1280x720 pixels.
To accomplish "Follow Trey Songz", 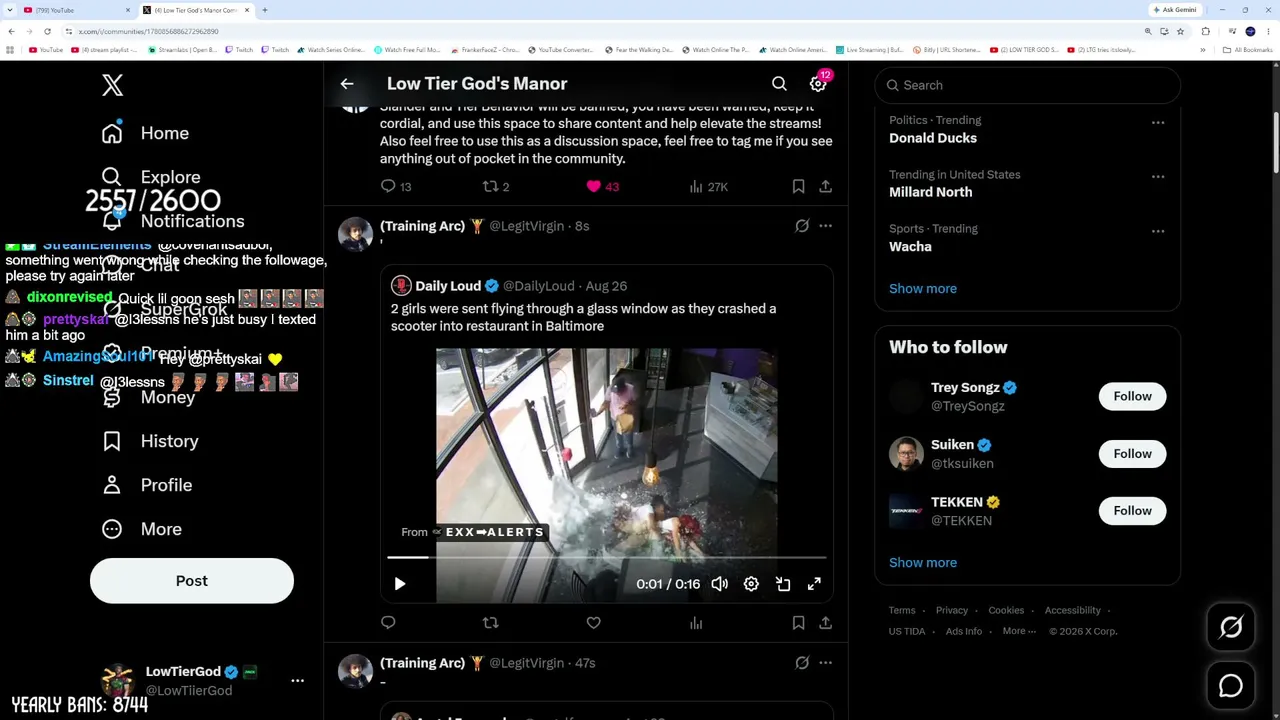I will (x=1133, y=396).
